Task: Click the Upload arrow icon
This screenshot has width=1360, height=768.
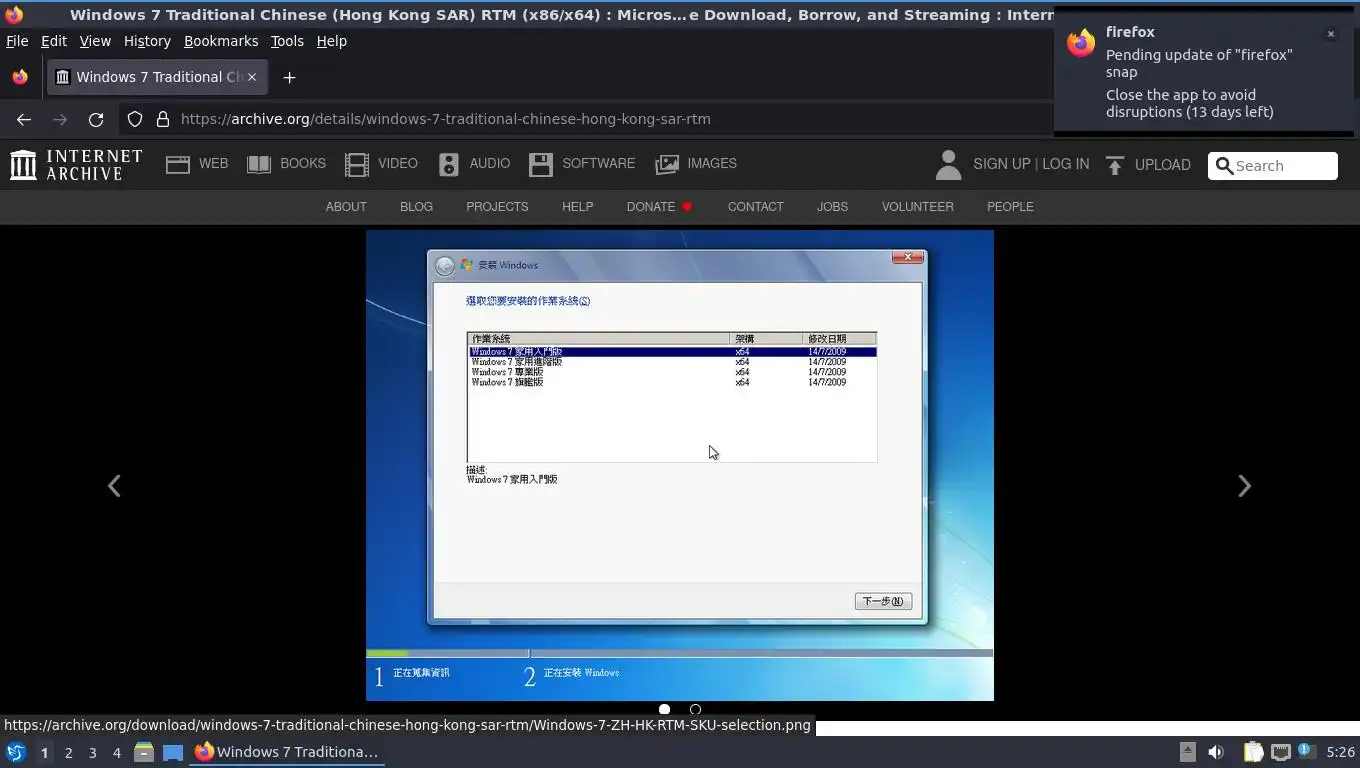Action: click(x=1115, y=165)
